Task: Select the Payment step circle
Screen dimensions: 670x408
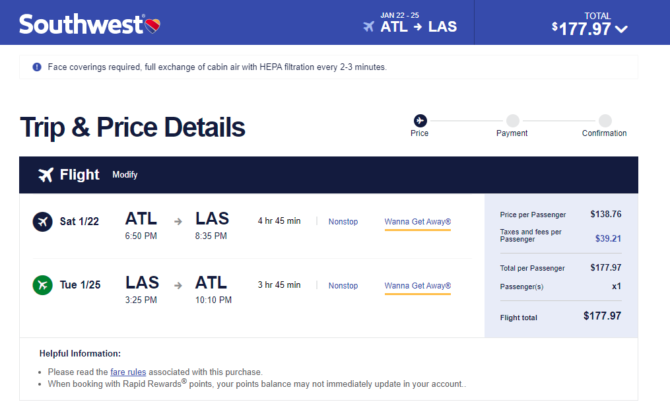Action: [512, 120]
